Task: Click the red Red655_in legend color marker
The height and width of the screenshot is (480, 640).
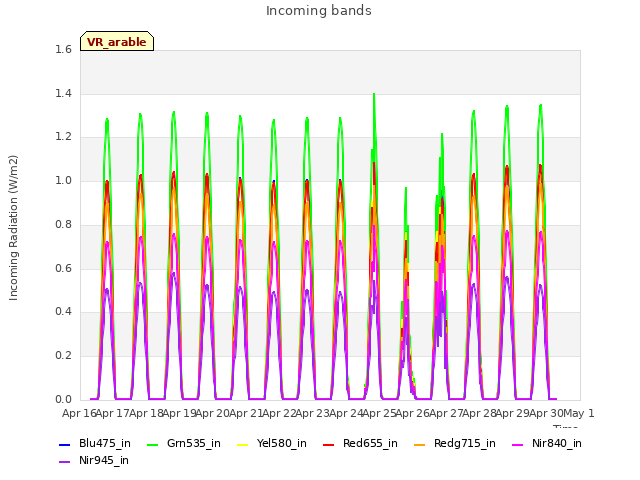Action: 328,444
